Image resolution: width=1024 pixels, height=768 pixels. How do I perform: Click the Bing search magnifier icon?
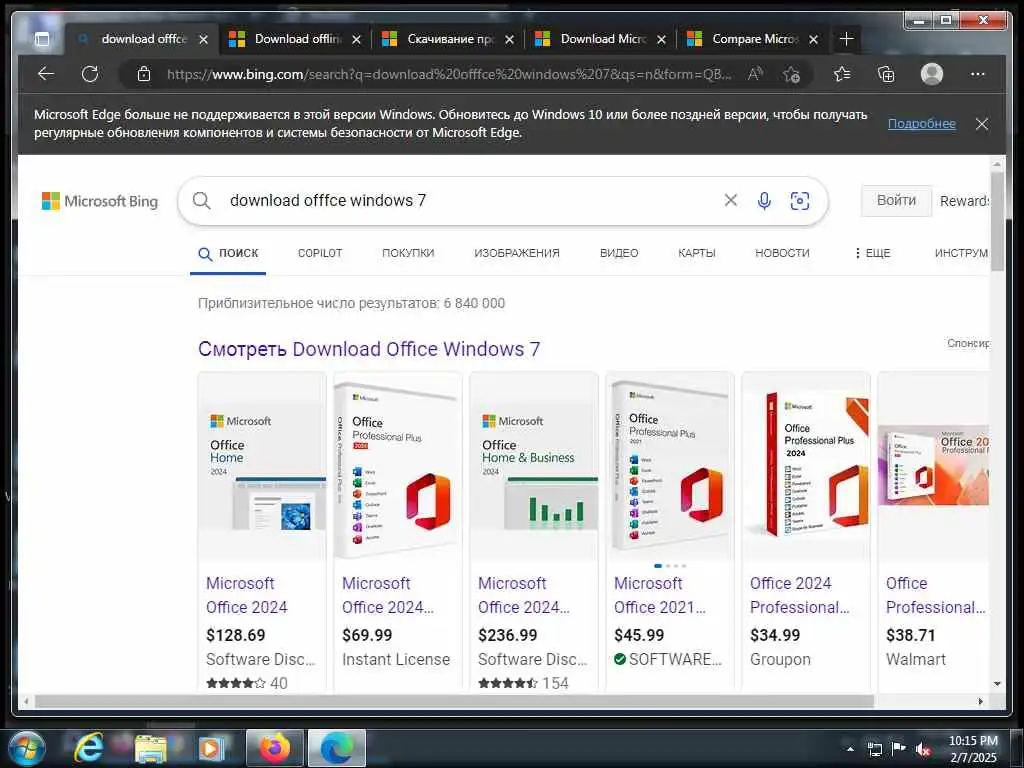click(202, 200)
